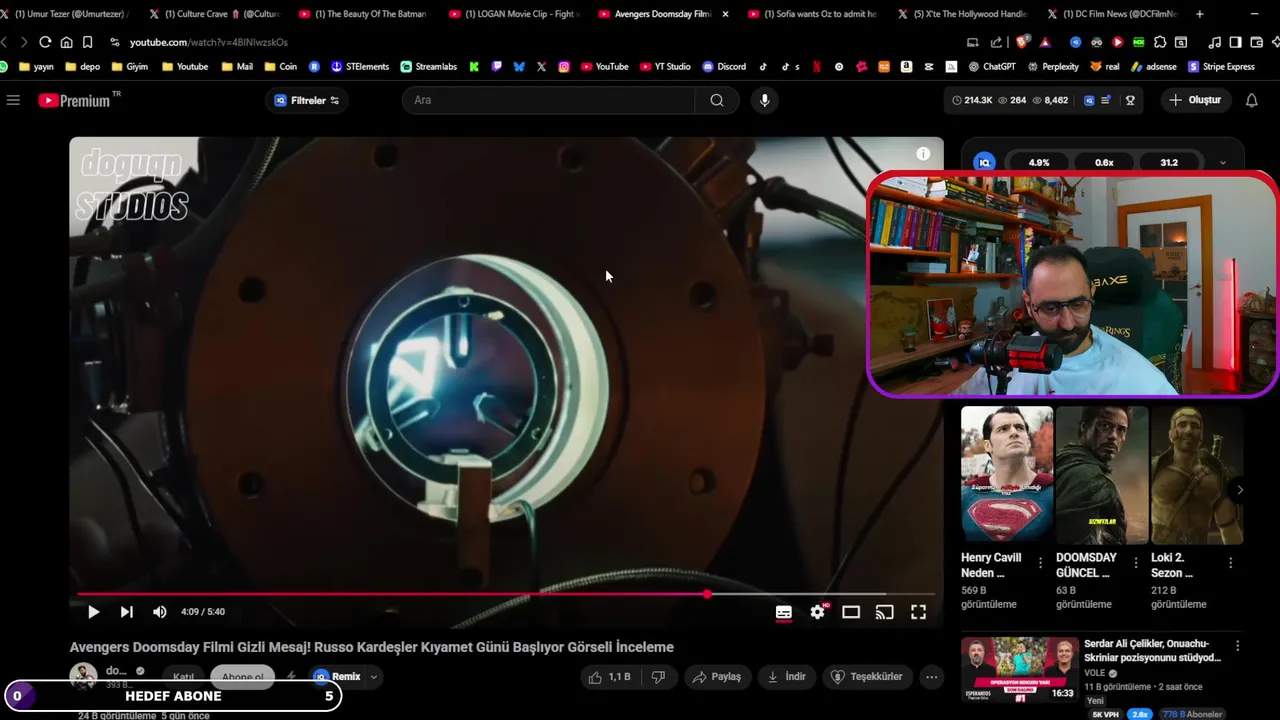This screenshot has width=1280, height=720.
Task: Play the video with the play button
Action: point(93,612)
